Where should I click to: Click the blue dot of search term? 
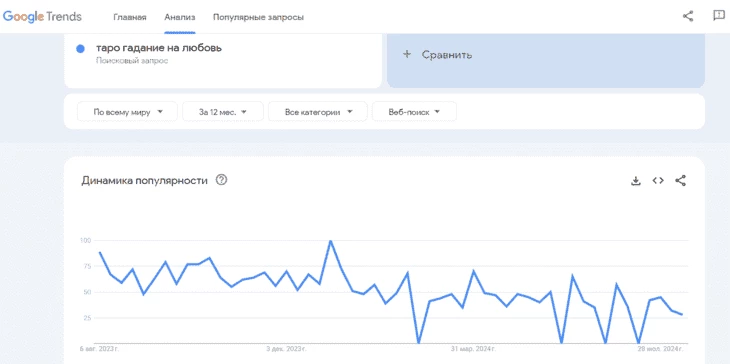coord(81,48)
